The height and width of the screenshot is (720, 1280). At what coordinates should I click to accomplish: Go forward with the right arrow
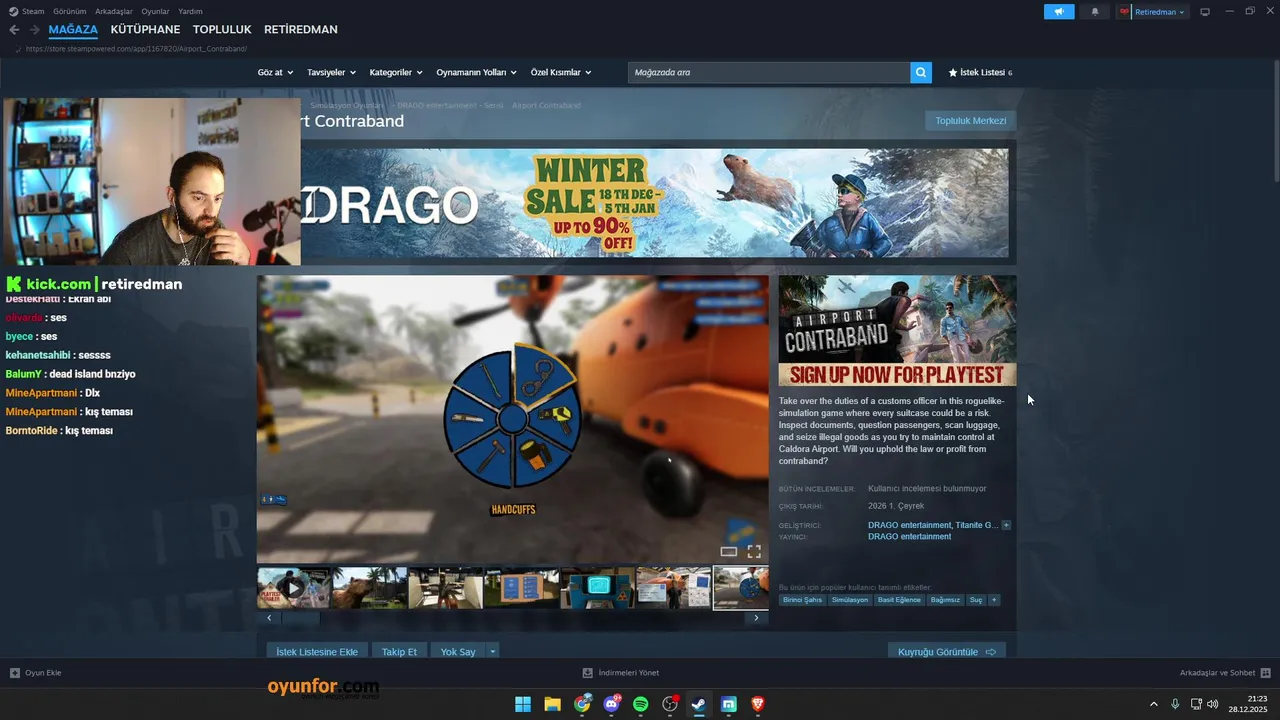point(34,30)
